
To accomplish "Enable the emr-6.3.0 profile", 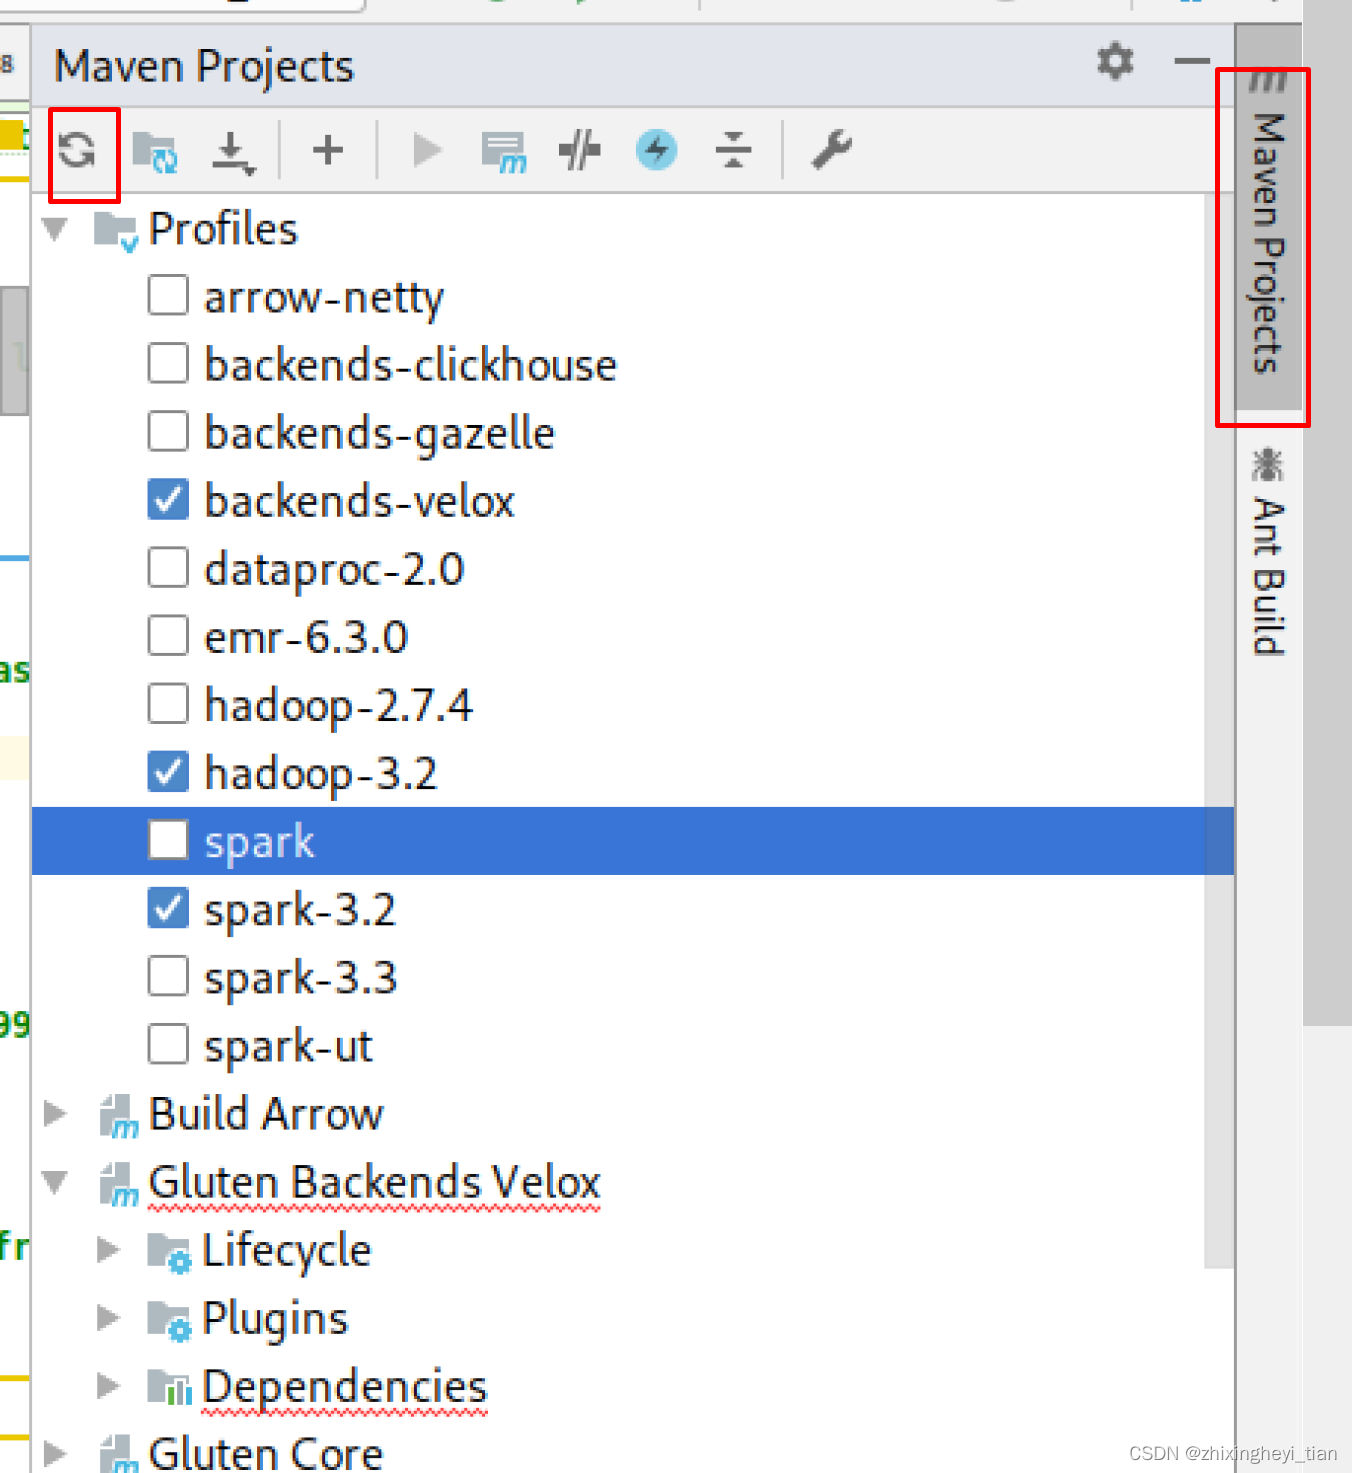I will point(168,635).
